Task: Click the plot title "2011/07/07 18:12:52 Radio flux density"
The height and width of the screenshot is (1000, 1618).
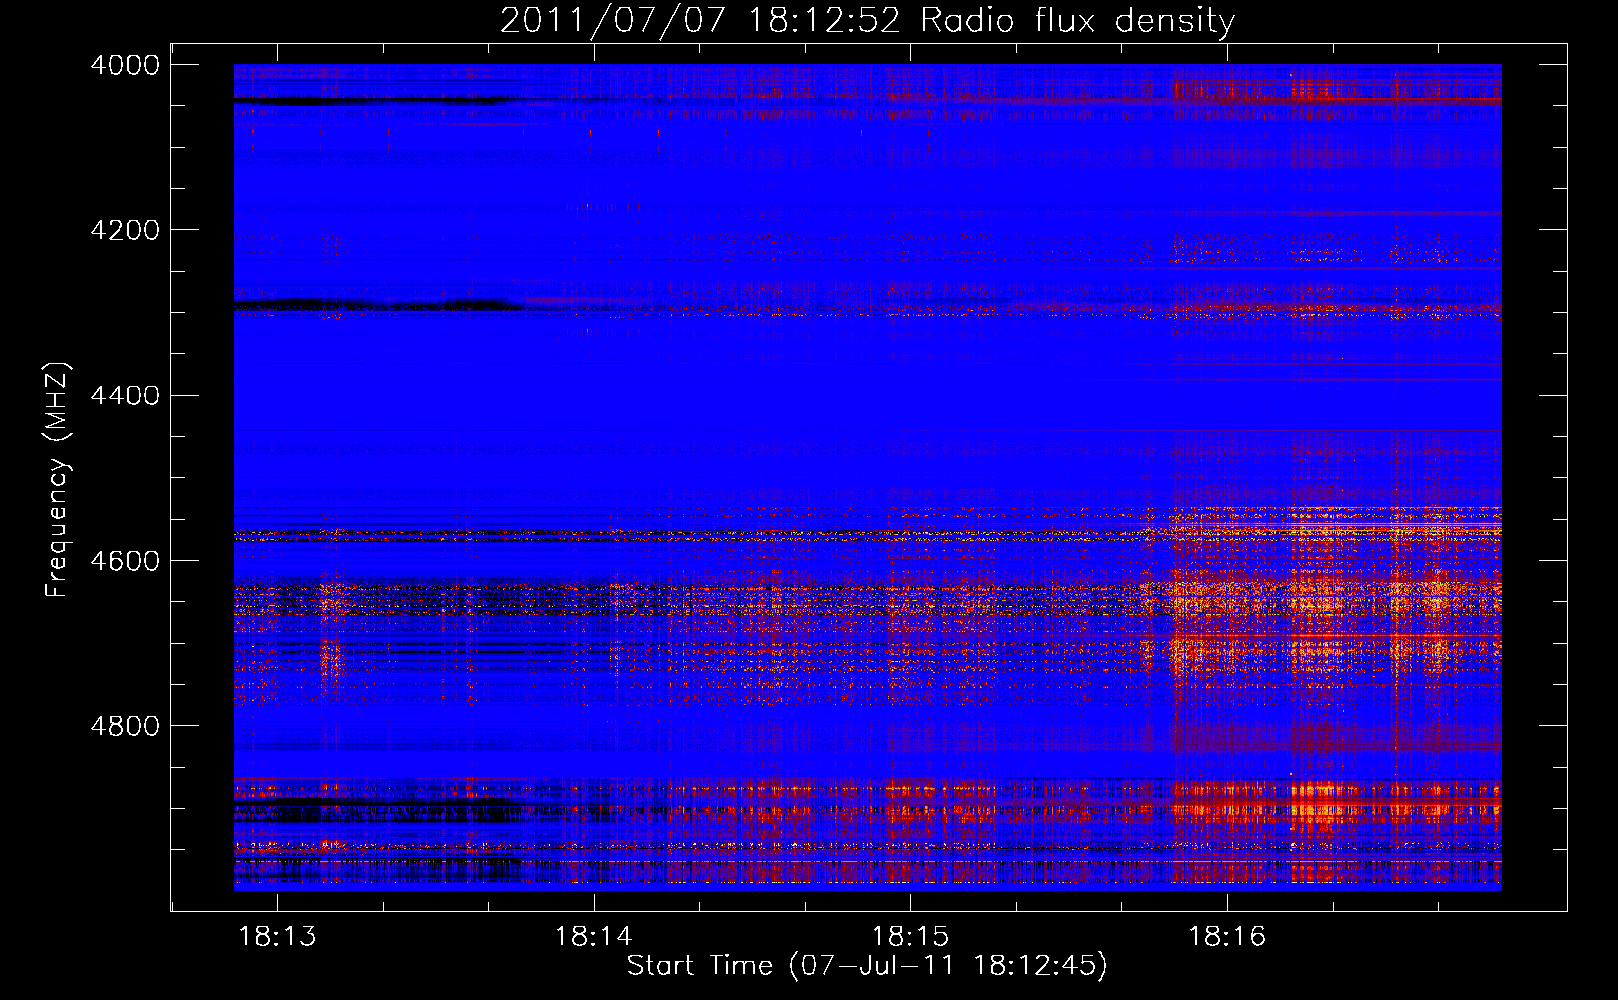Action: click(867, 20)
